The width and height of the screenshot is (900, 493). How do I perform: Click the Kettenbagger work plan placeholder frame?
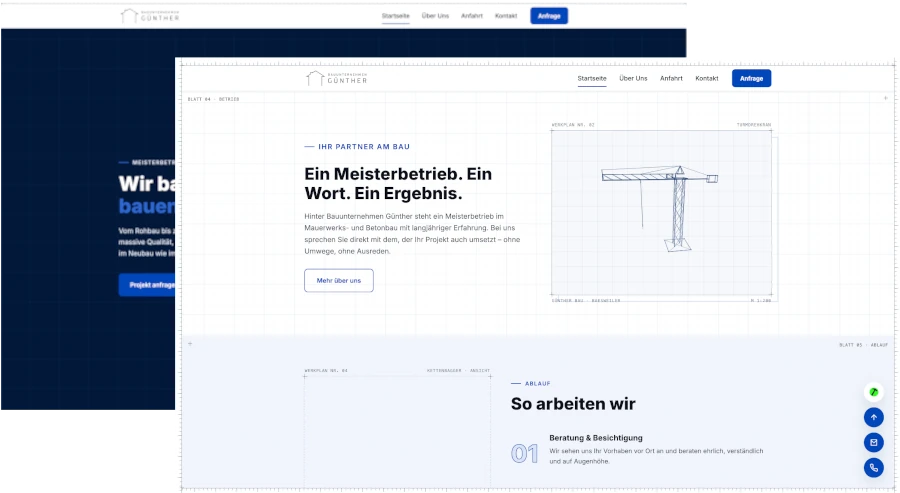coord(397,432)
